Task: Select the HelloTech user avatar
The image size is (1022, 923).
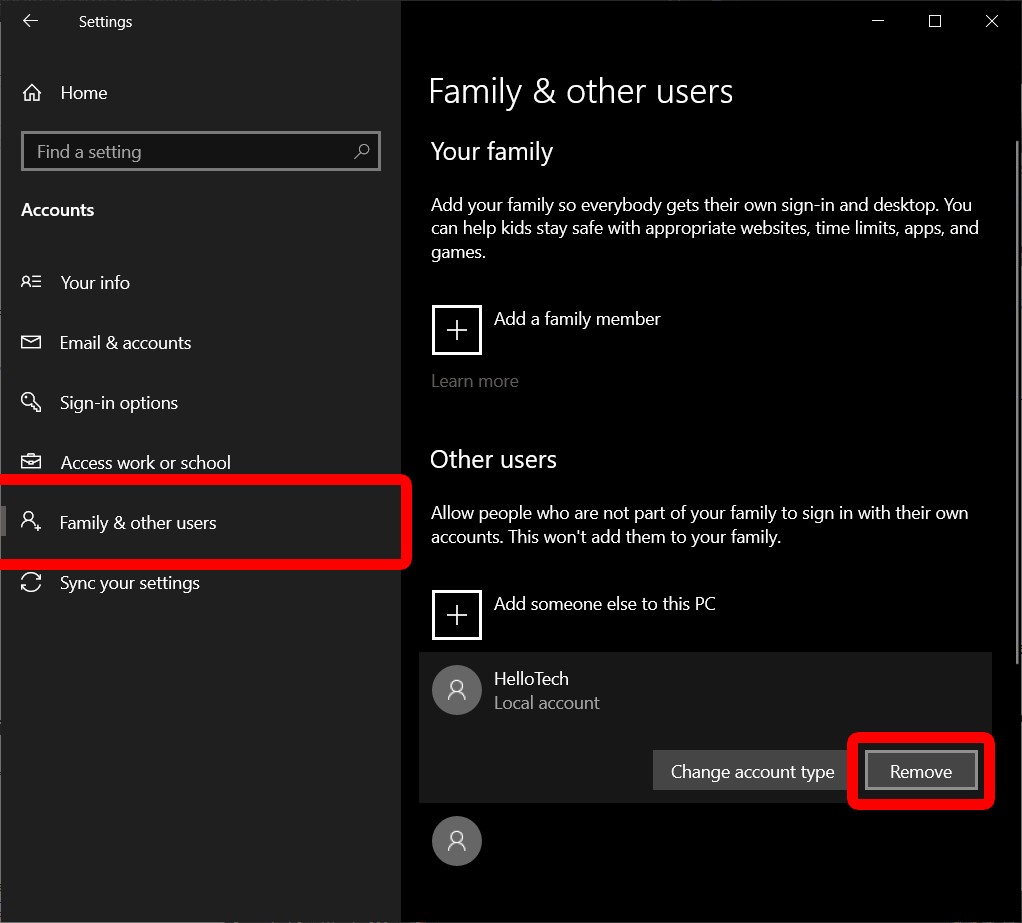Action: coord(456,690)
